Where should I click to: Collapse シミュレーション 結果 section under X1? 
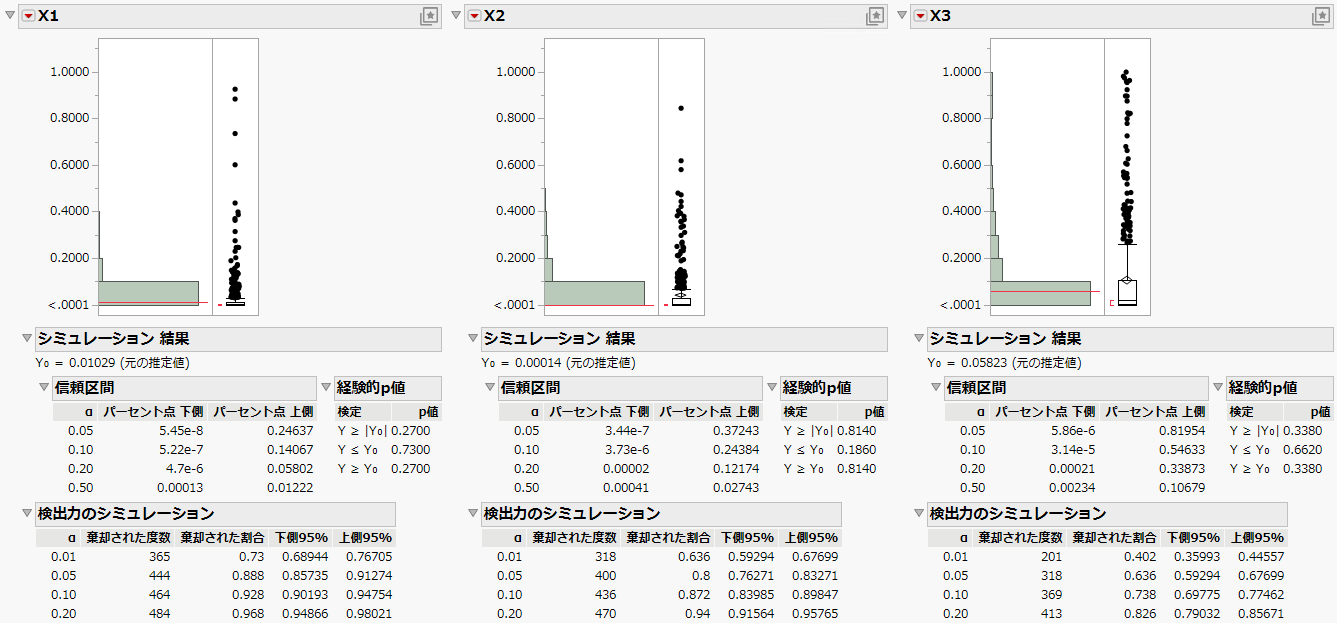coord(27,339)
